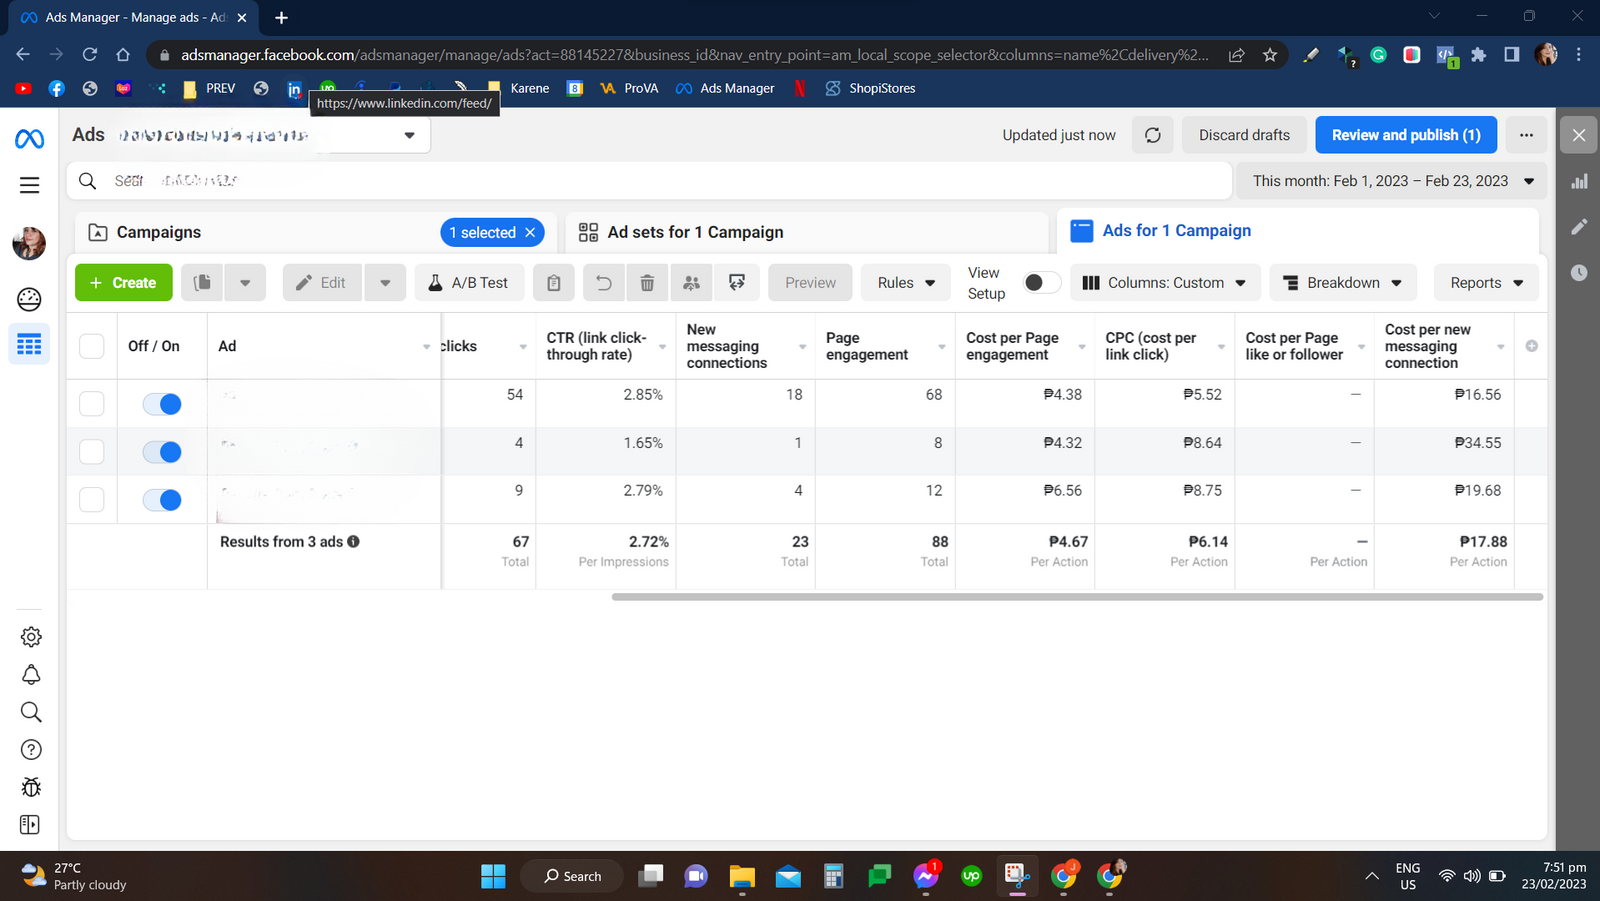1600x901 pixels.
Task: Open the This month date range dropdown
Action: [x=1393, y=181]
